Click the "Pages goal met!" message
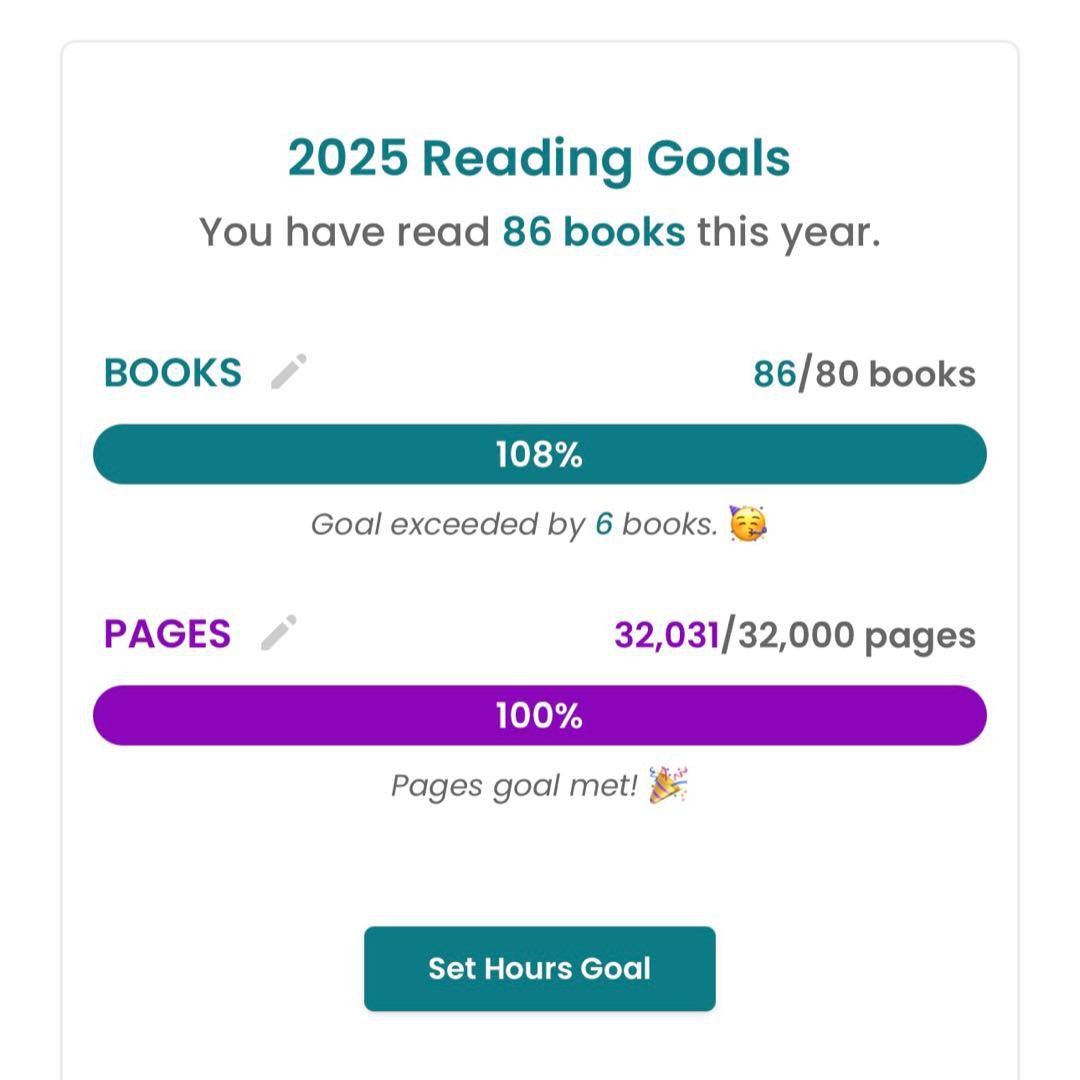This screenshot has width=1080, height=1080. click(514, 786)
